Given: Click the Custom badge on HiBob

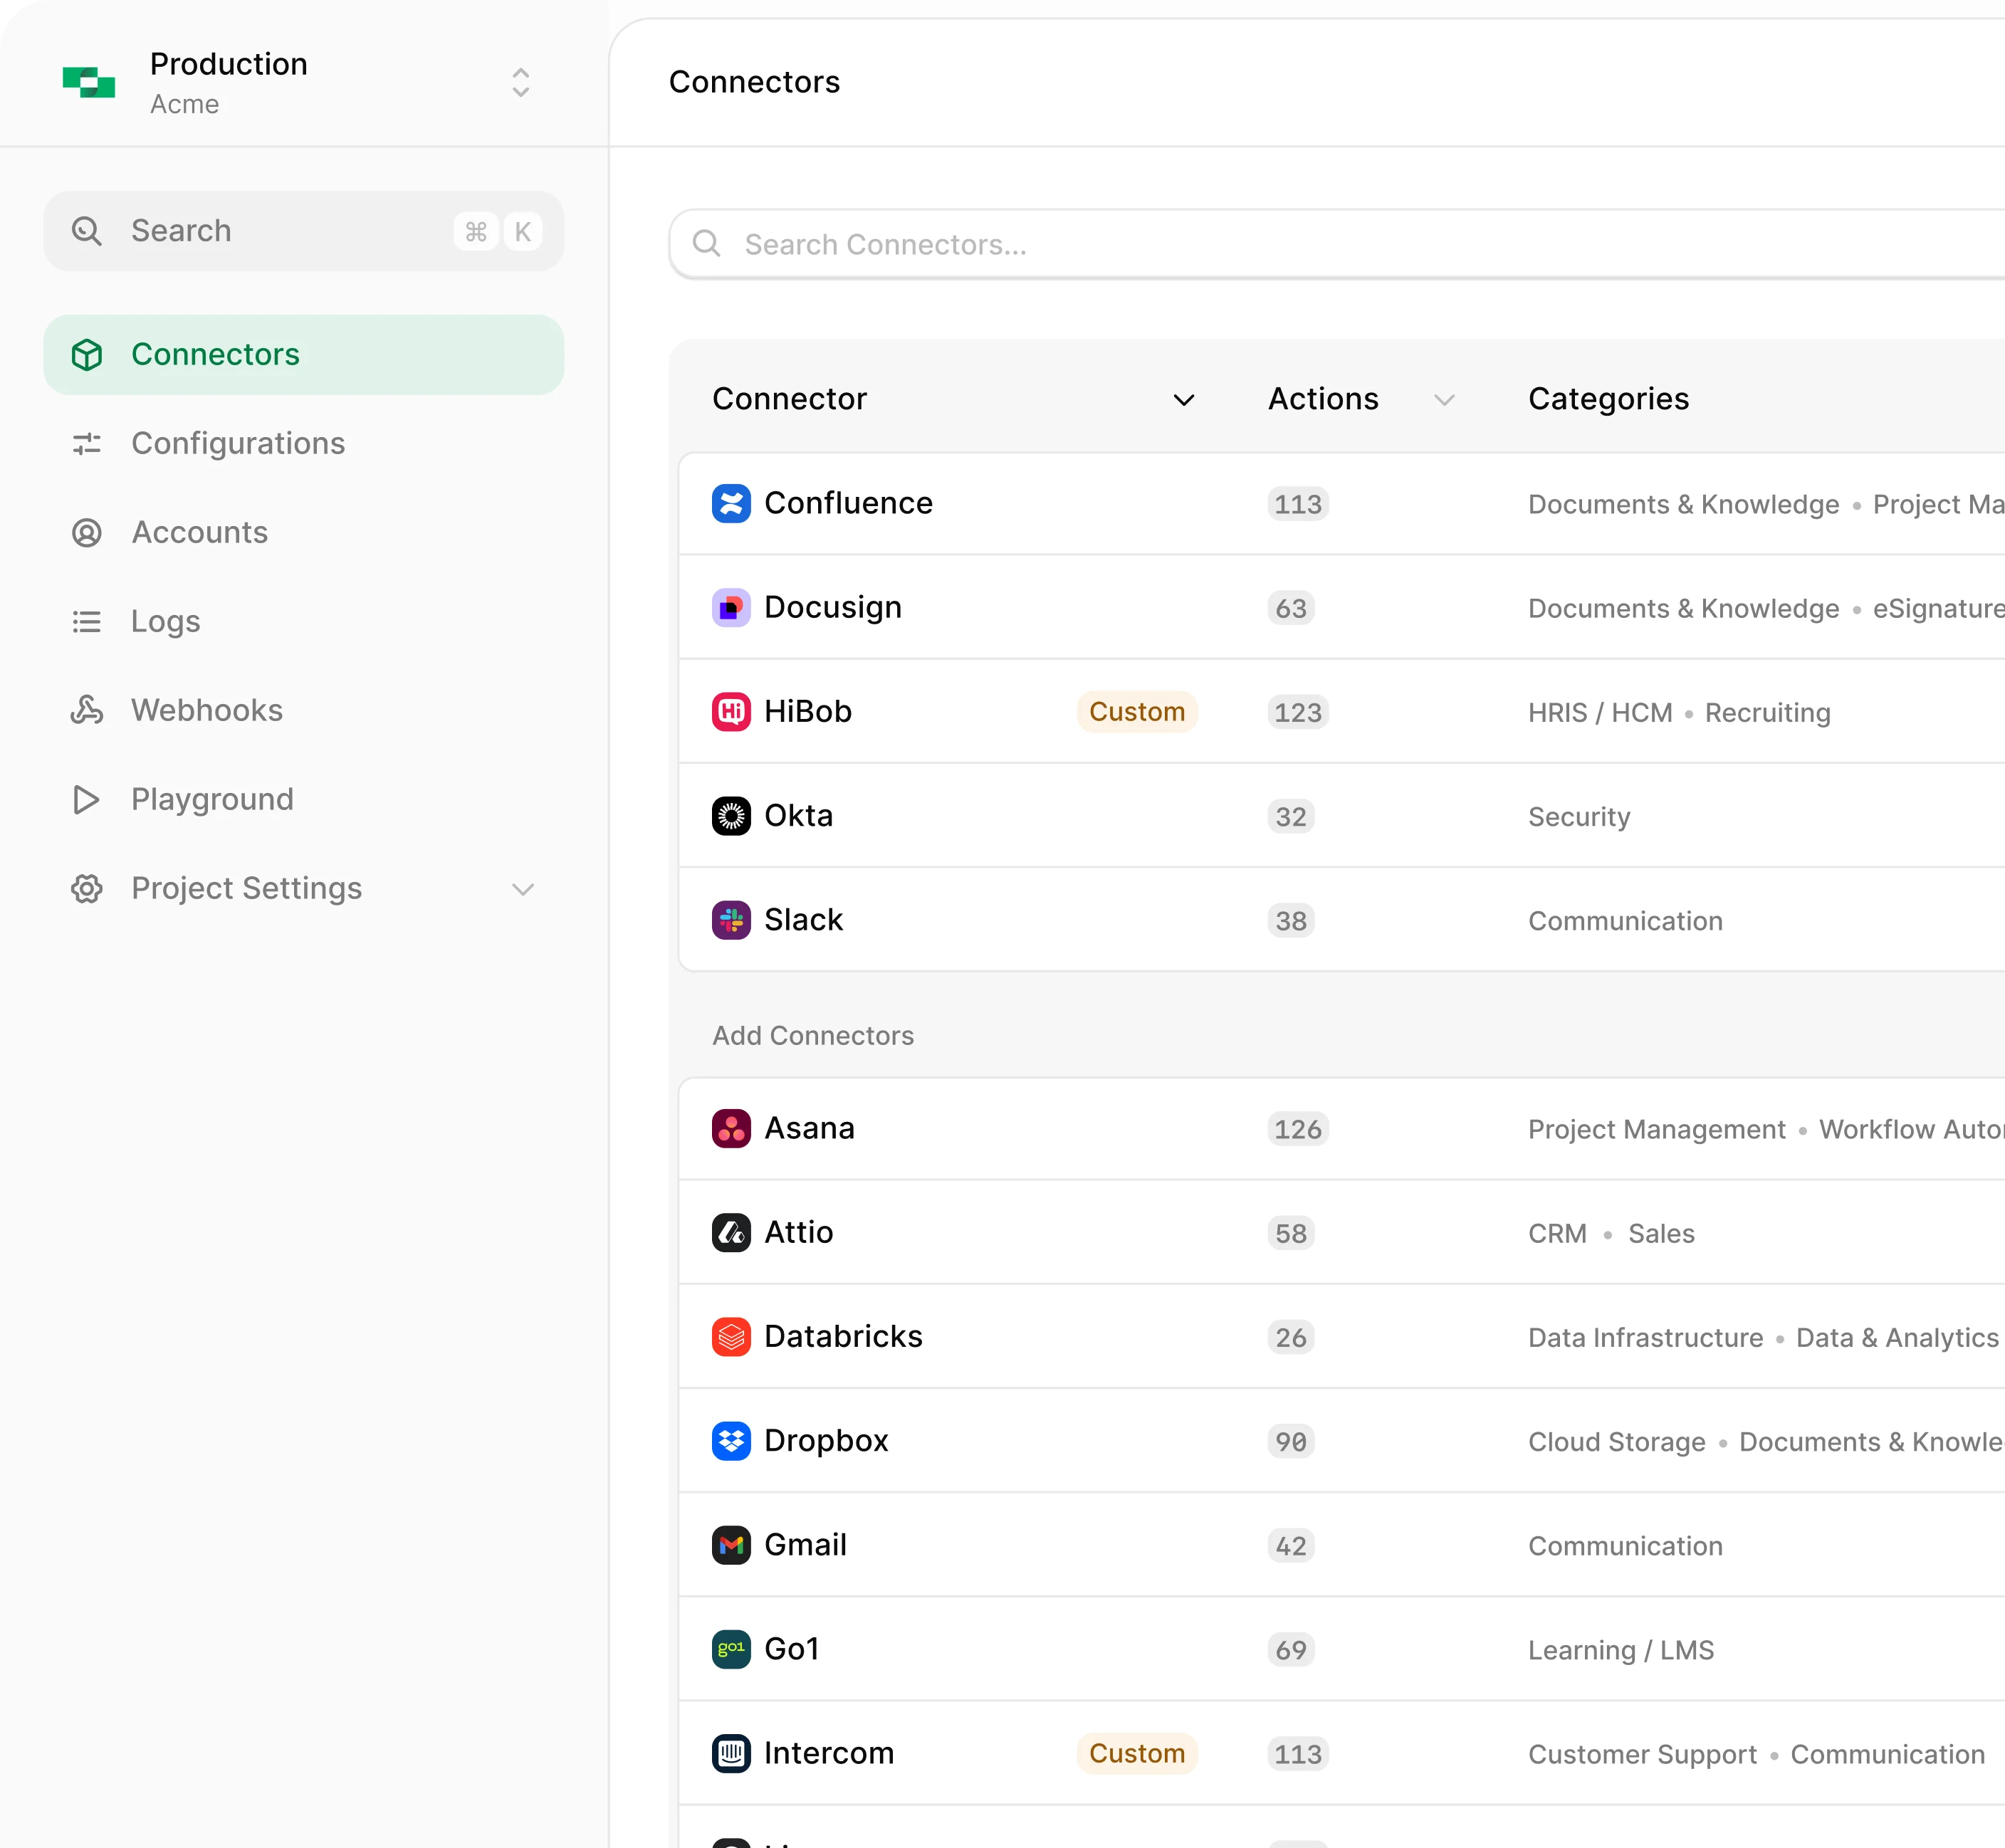Looking at the screenshot, I should click(x=1137, y=712).
